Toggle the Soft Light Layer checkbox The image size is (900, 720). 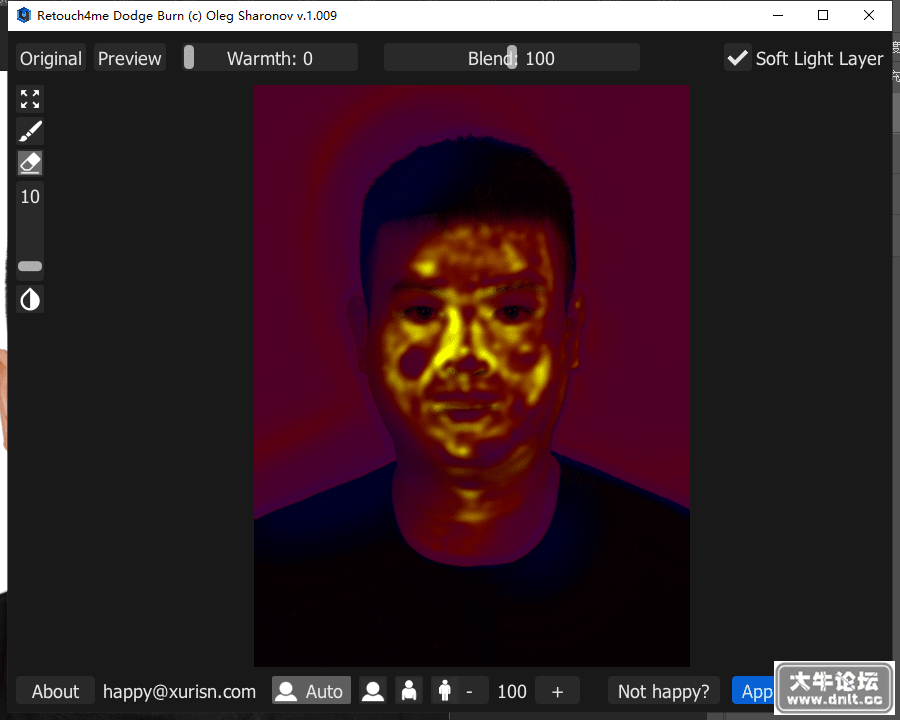click(738, 58)
